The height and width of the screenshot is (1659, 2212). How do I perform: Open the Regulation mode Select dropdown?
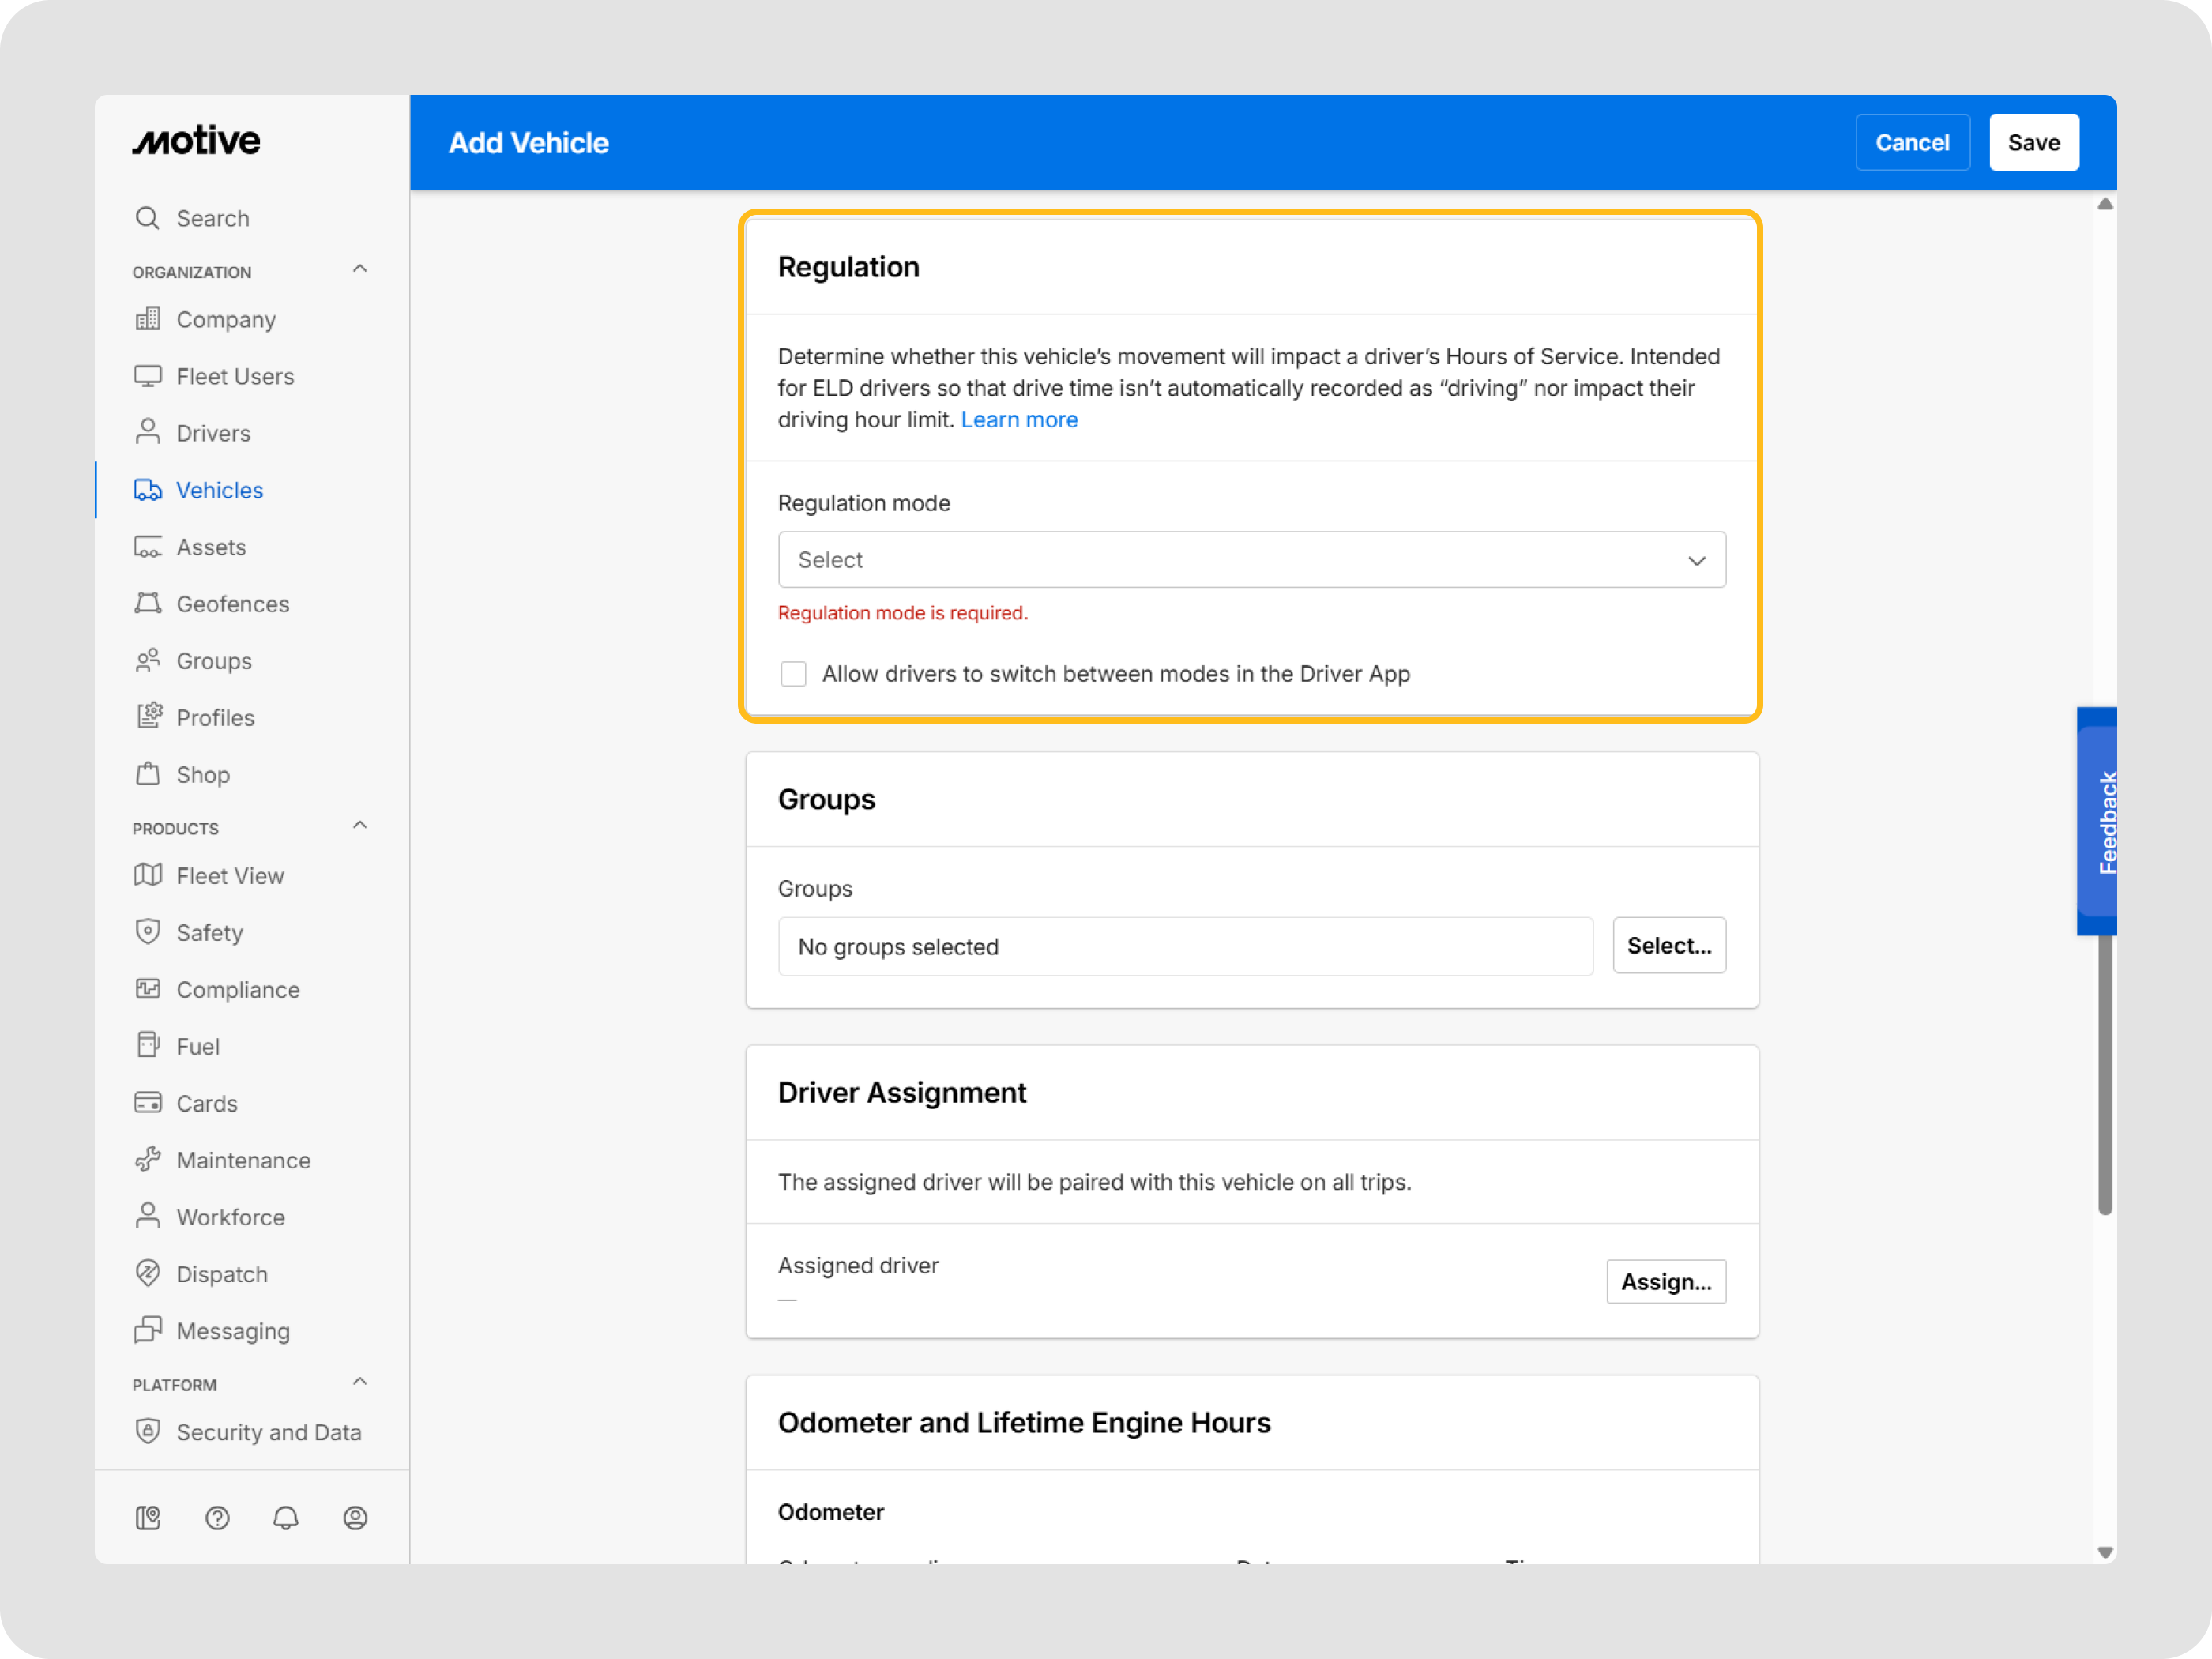(1251, 560)
